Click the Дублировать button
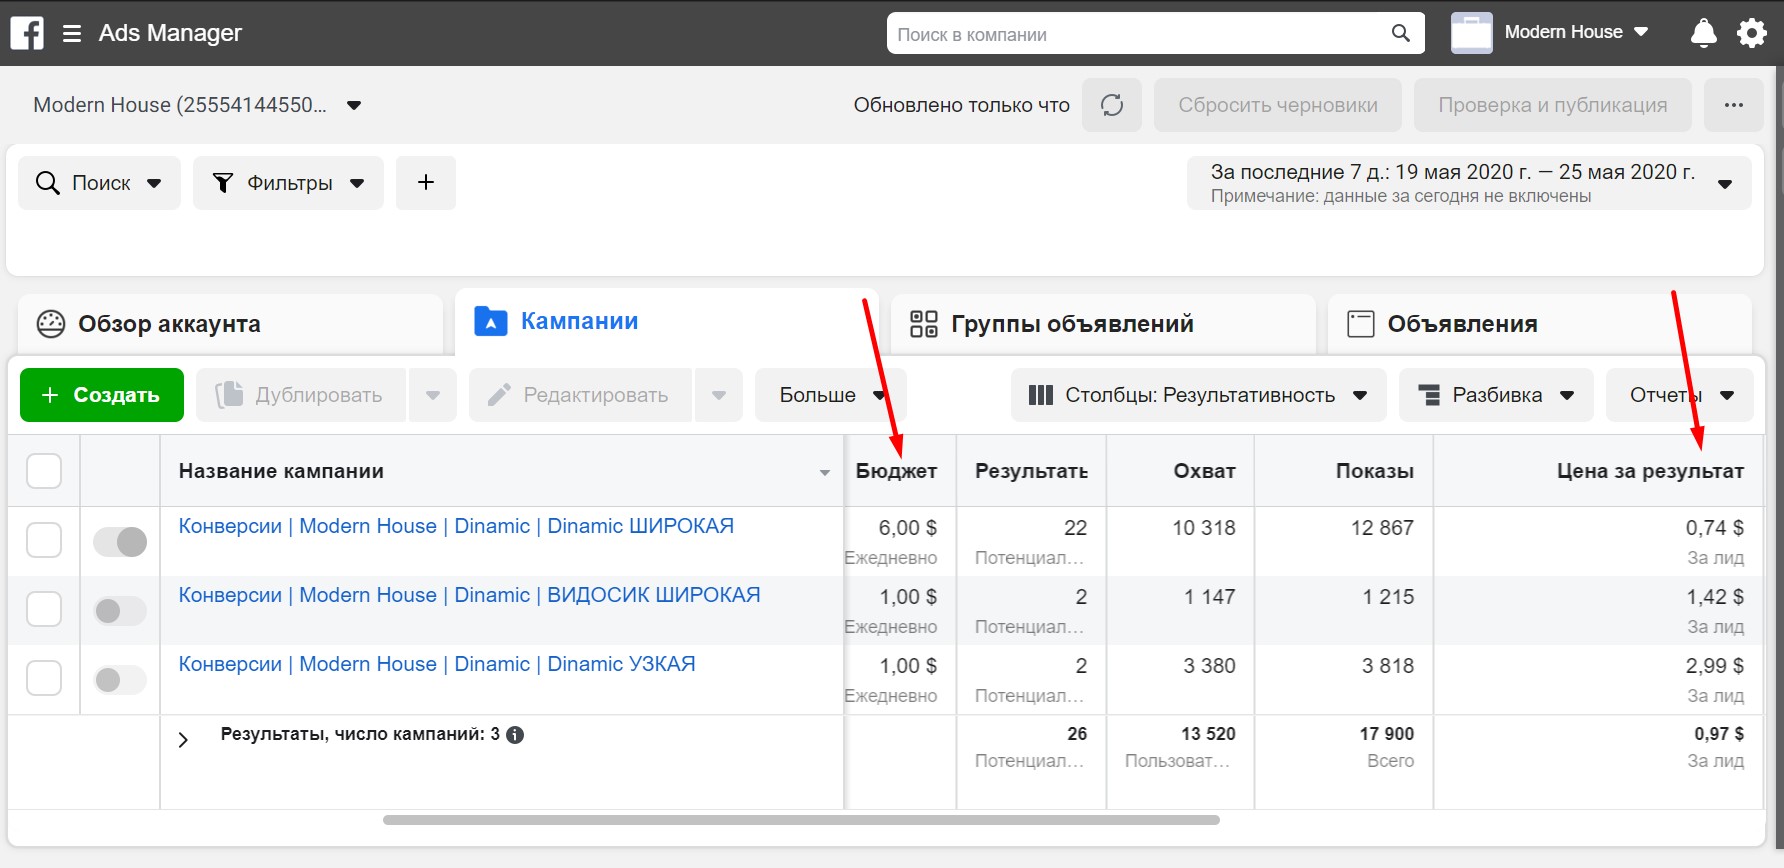The width and height of the screenshot is (1784, 868). (x=301, y=395)
